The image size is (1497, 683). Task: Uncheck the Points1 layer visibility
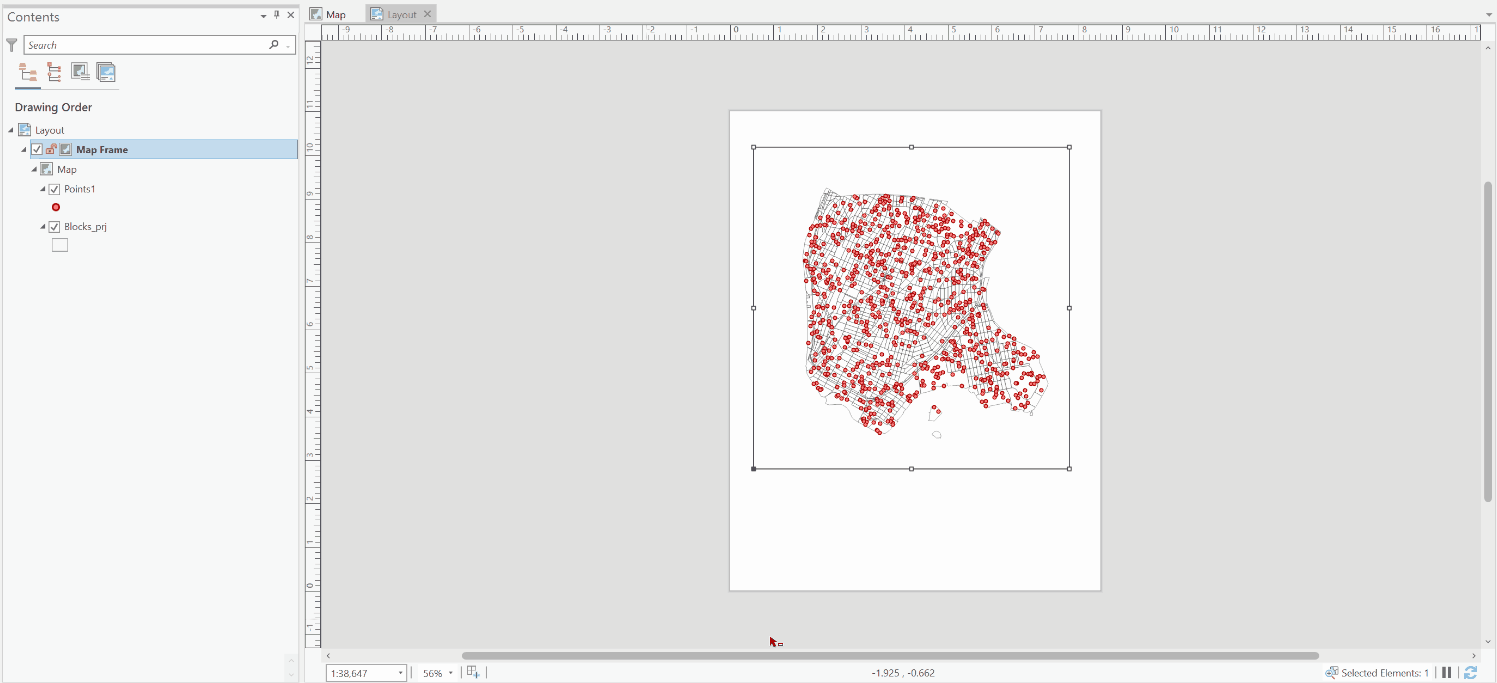54,188
